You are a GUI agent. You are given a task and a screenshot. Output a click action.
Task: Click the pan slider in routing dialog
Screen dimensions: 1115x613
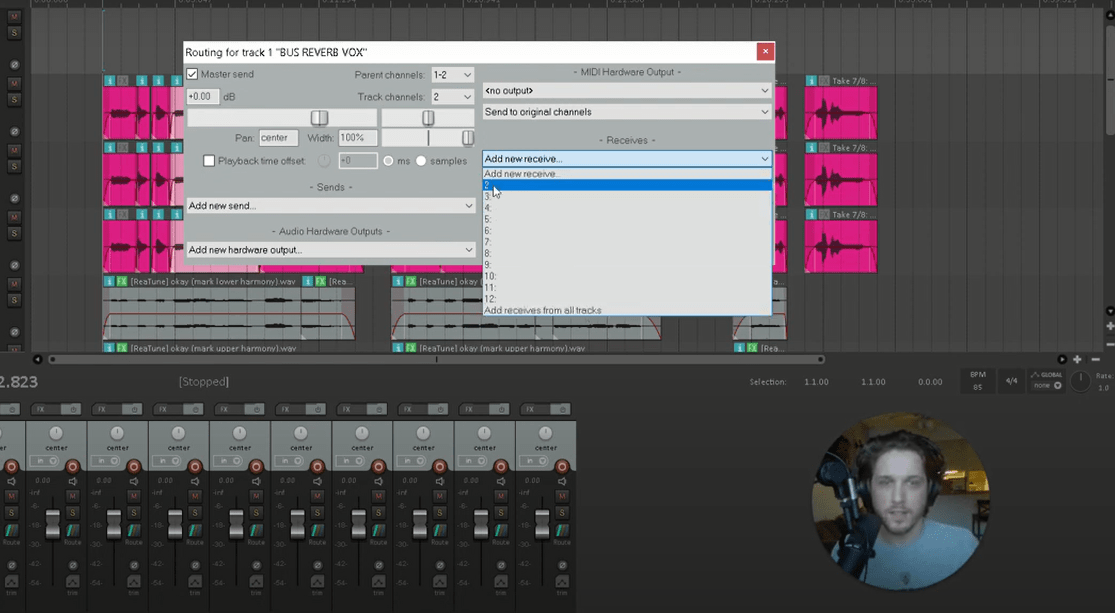pyautogui.click(x=428, y=117)
